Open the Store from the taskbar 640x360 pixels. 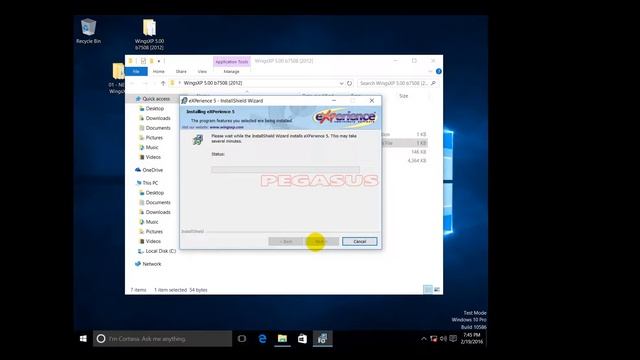[x=302, y=339]
